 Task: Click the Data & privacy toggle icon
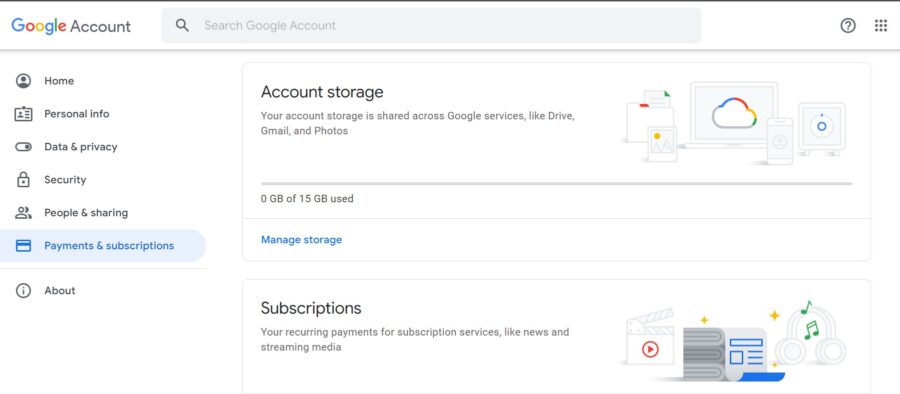pyautogui.click(x=24, y=147)
